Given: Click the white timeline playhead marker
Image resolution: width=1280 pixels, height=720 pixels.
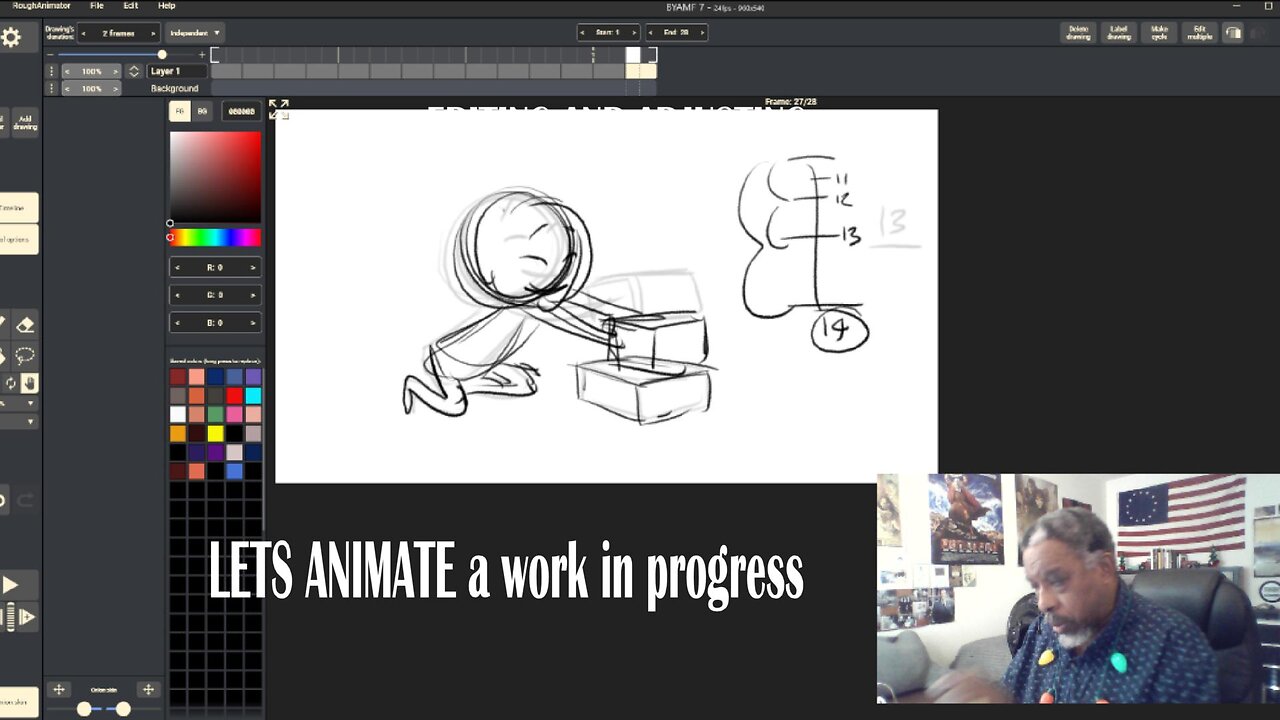Looking at the screenshot, I should pos(633,55).
